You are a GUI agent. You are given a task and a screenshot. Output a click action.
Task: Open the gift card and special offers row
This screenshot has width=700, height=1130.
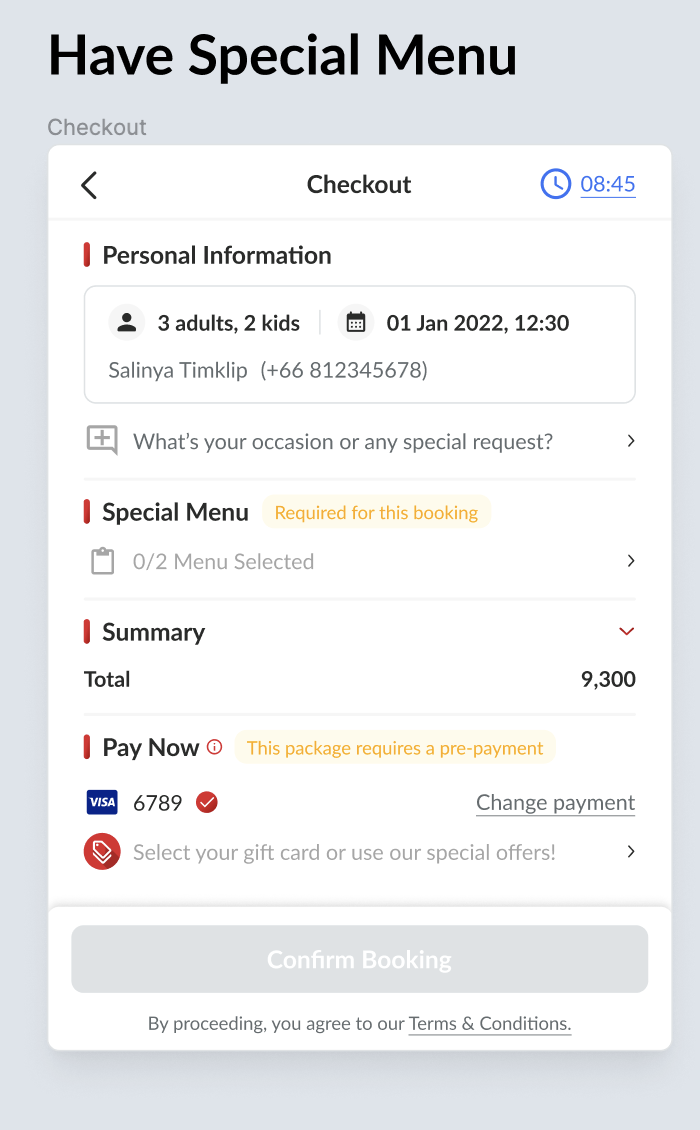pos(344,853)
